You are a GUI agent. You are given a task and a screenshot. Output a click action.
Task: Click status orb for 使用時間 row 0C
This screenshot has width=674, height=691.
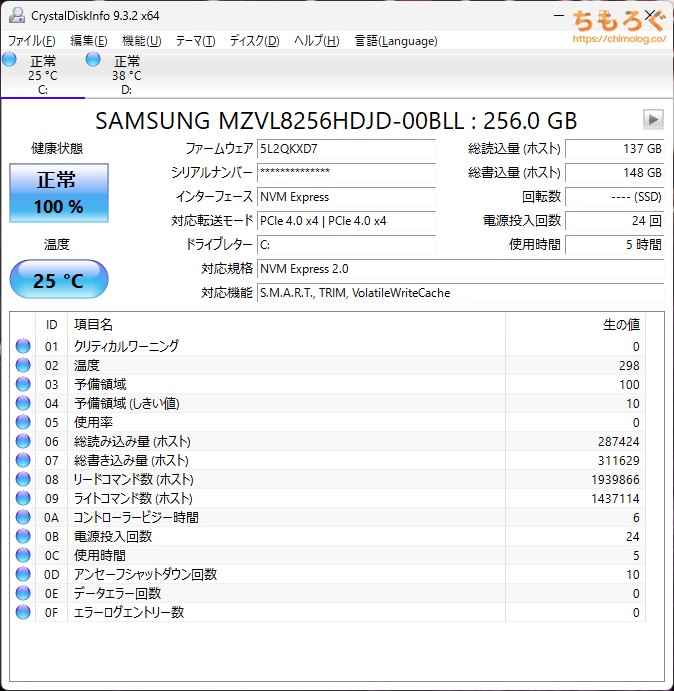point(23,555)
